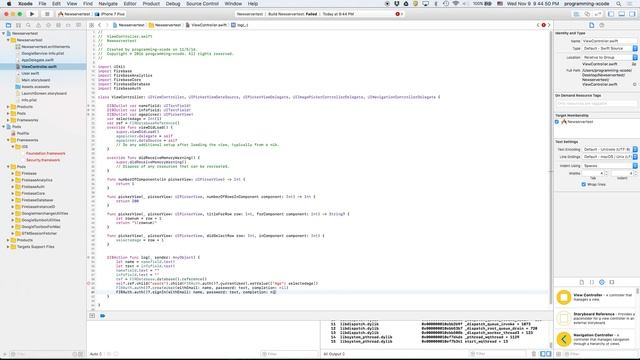
Task: Click Newservertest scheme selector
Action: (74, 14)
